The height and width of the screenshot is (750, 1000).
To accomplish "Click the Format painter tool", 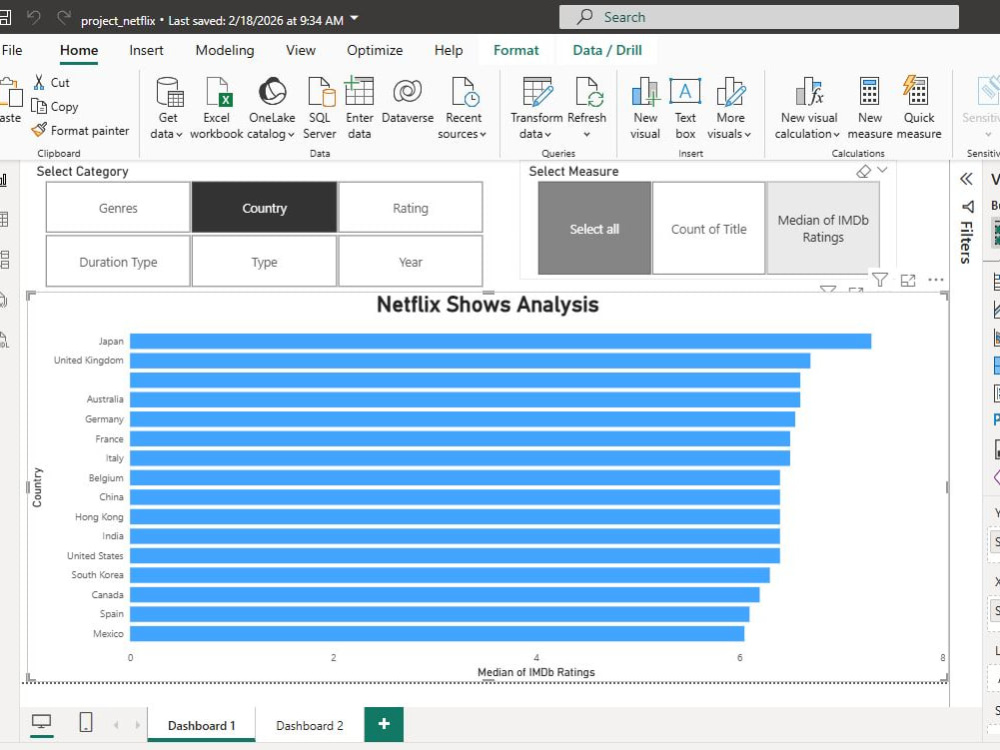I will [81, 131].
